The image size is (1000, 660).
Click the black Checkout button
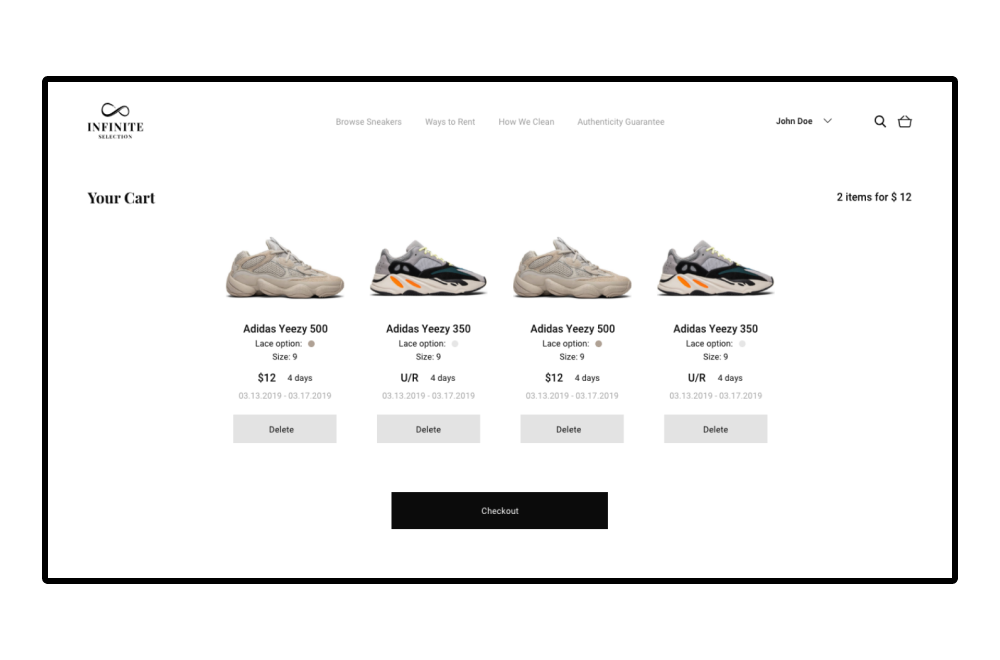(x=499, y=510)
